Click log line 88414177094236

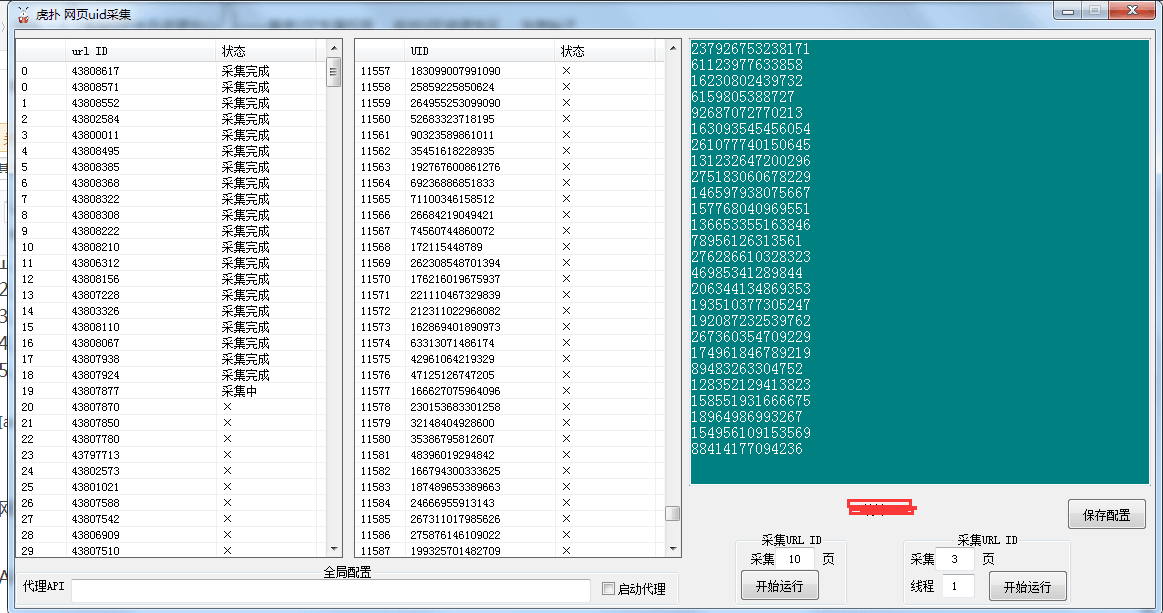pyautogui.click(x=747, y=450)
